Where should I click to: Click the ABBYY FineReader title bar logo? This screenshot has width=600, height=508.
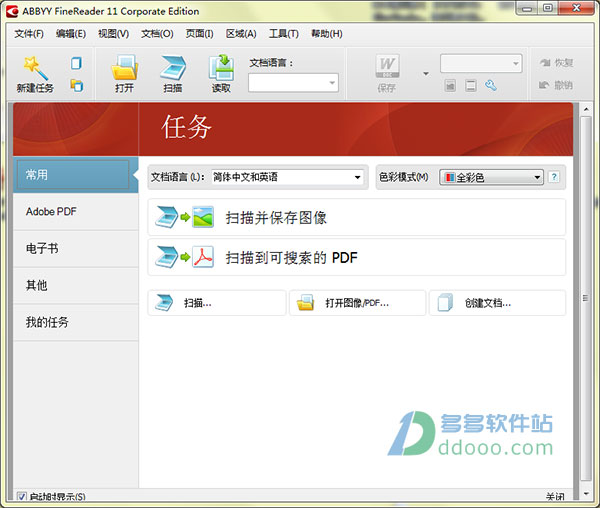coord(12,11)
